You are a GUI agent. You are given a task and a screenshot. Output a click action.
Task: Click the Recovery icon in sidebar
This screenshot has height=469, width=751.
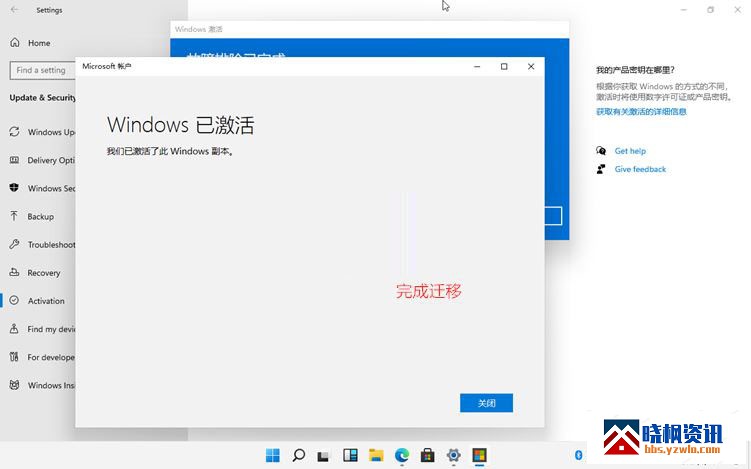click(x=14, y=272)
